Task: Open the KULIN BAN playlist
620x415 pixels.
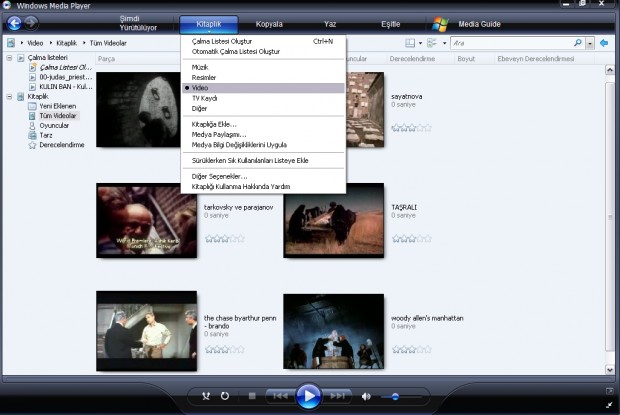Action: [x=66, y=87]
